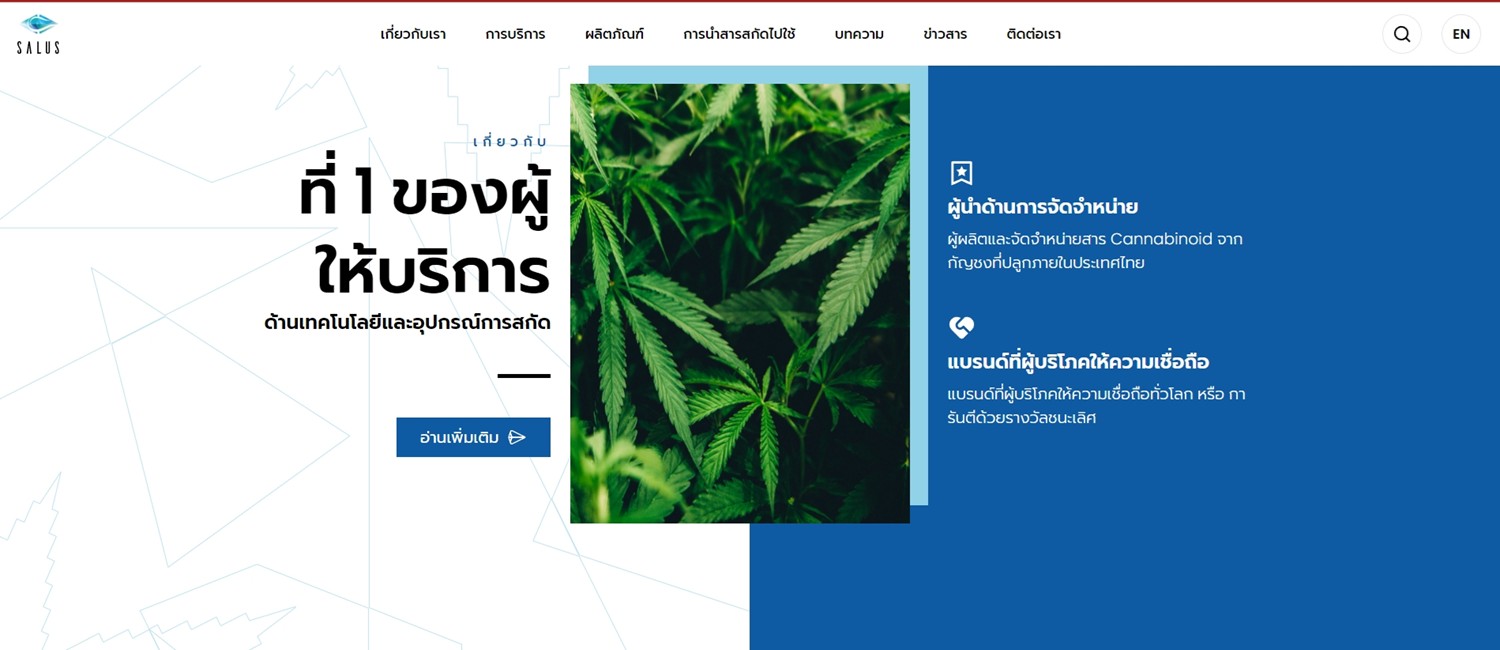Click the heart handshake icon
Image resolution: width=1500 pixels, height=650 pixels.
[x=961, y=327]
